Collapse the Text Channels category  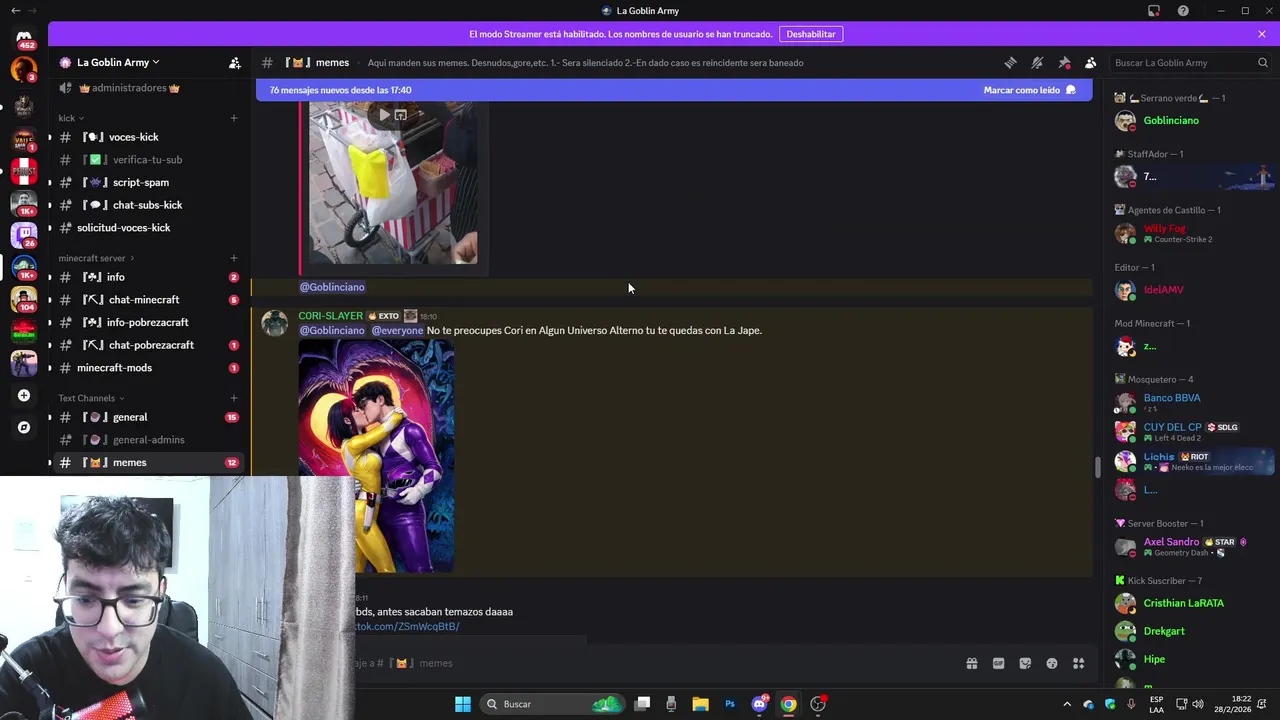(x=90, y=398)
